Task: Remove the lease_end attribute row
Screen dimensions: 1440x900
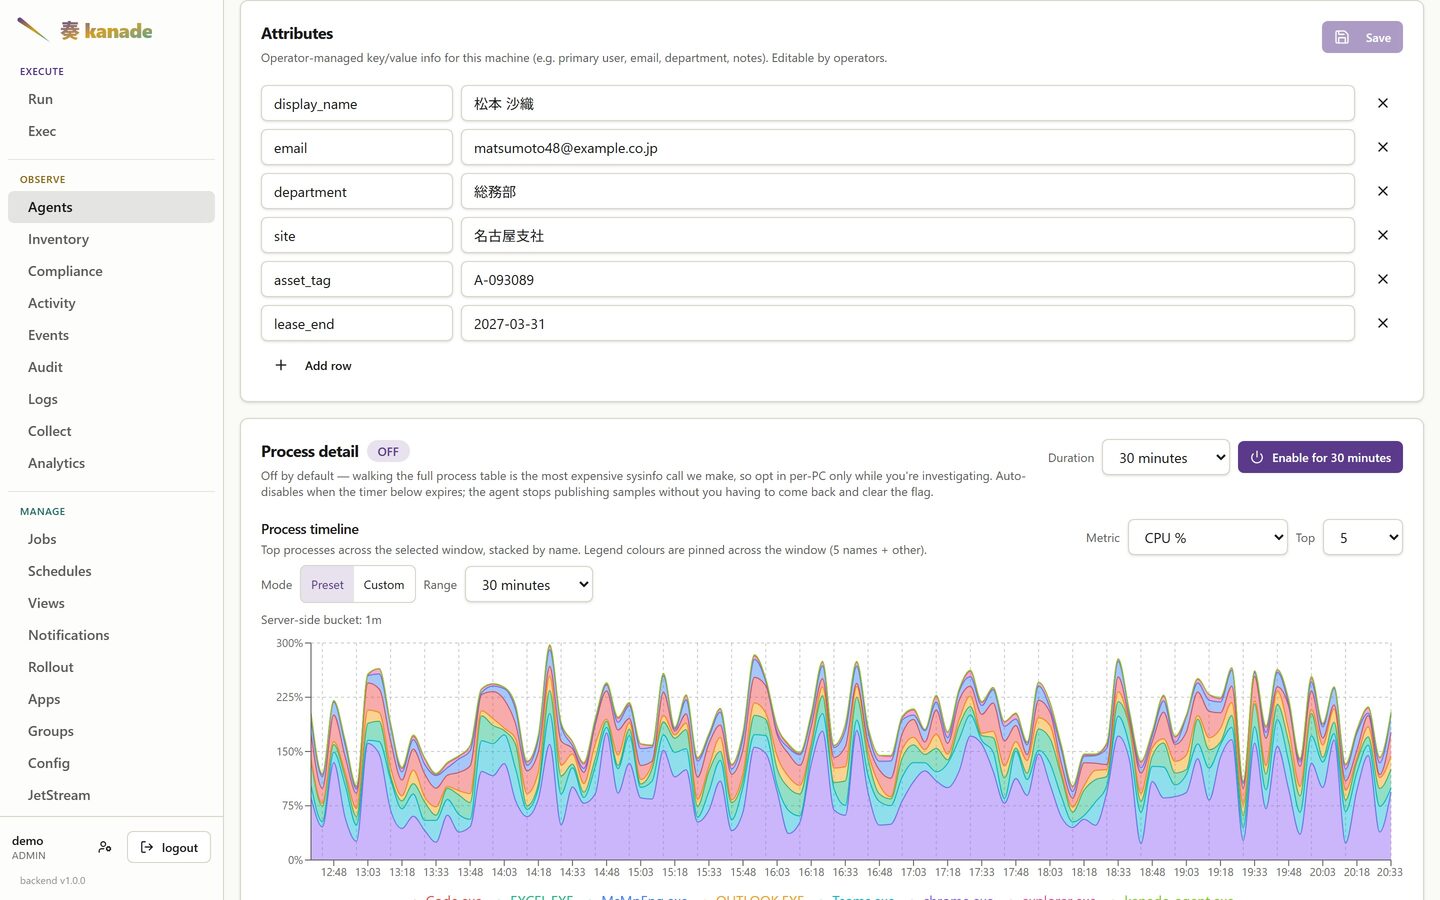Action: click(x=1383, y=323)
